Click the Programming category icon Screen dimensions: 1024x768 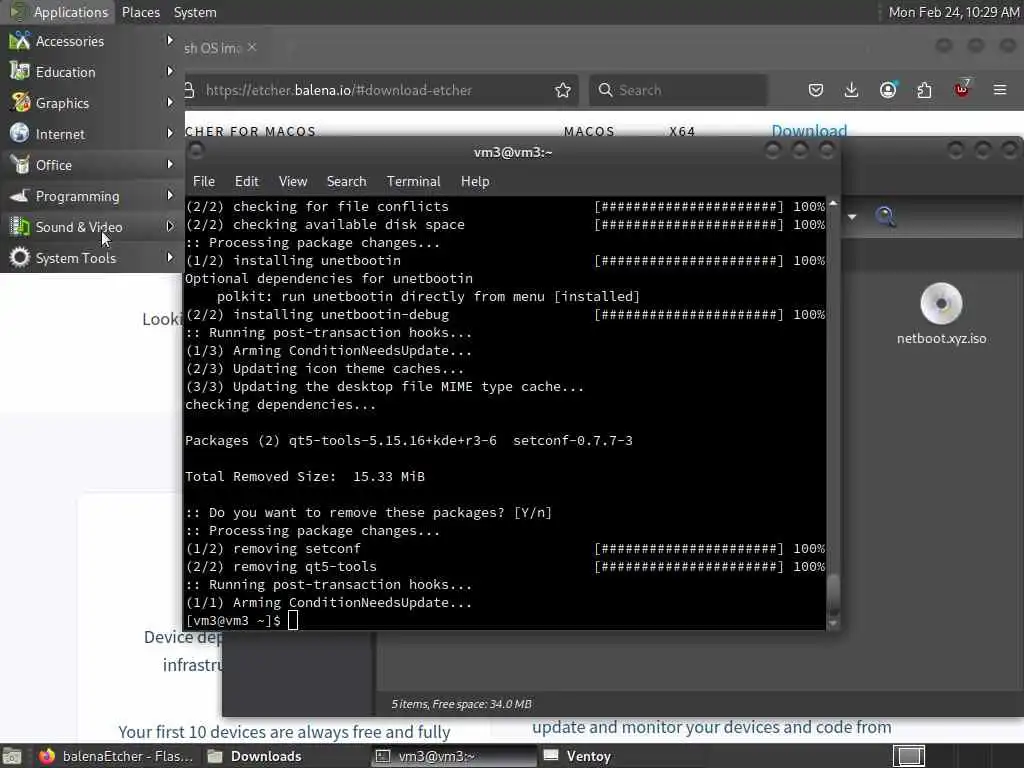pos(20,196)
